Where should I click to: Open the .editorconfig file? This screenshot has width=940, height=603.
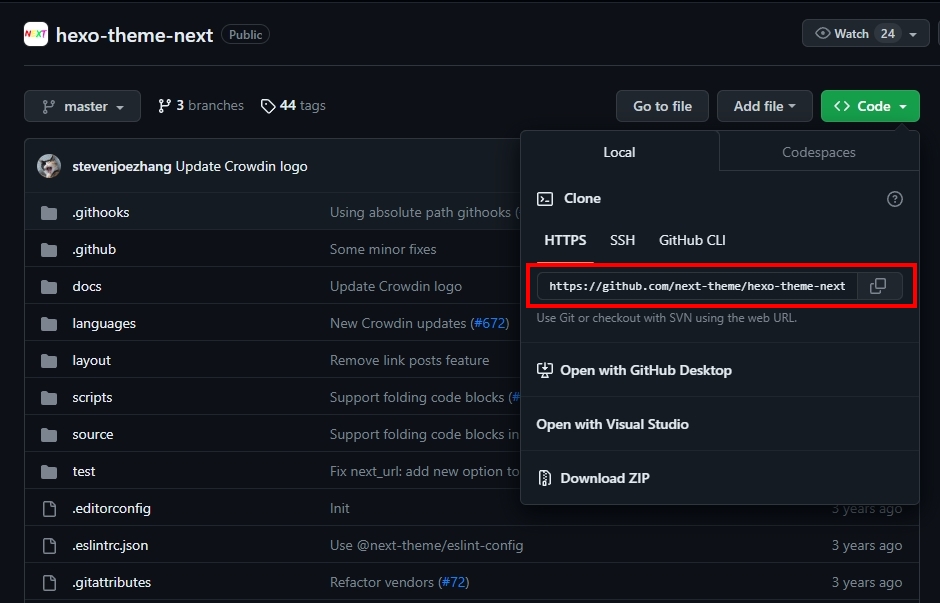(x=112, y=508)
